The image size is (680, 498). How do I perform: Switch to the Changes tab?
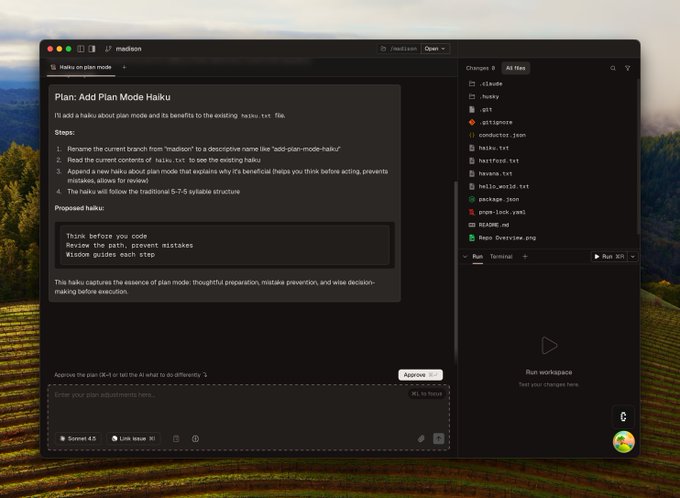481,68
